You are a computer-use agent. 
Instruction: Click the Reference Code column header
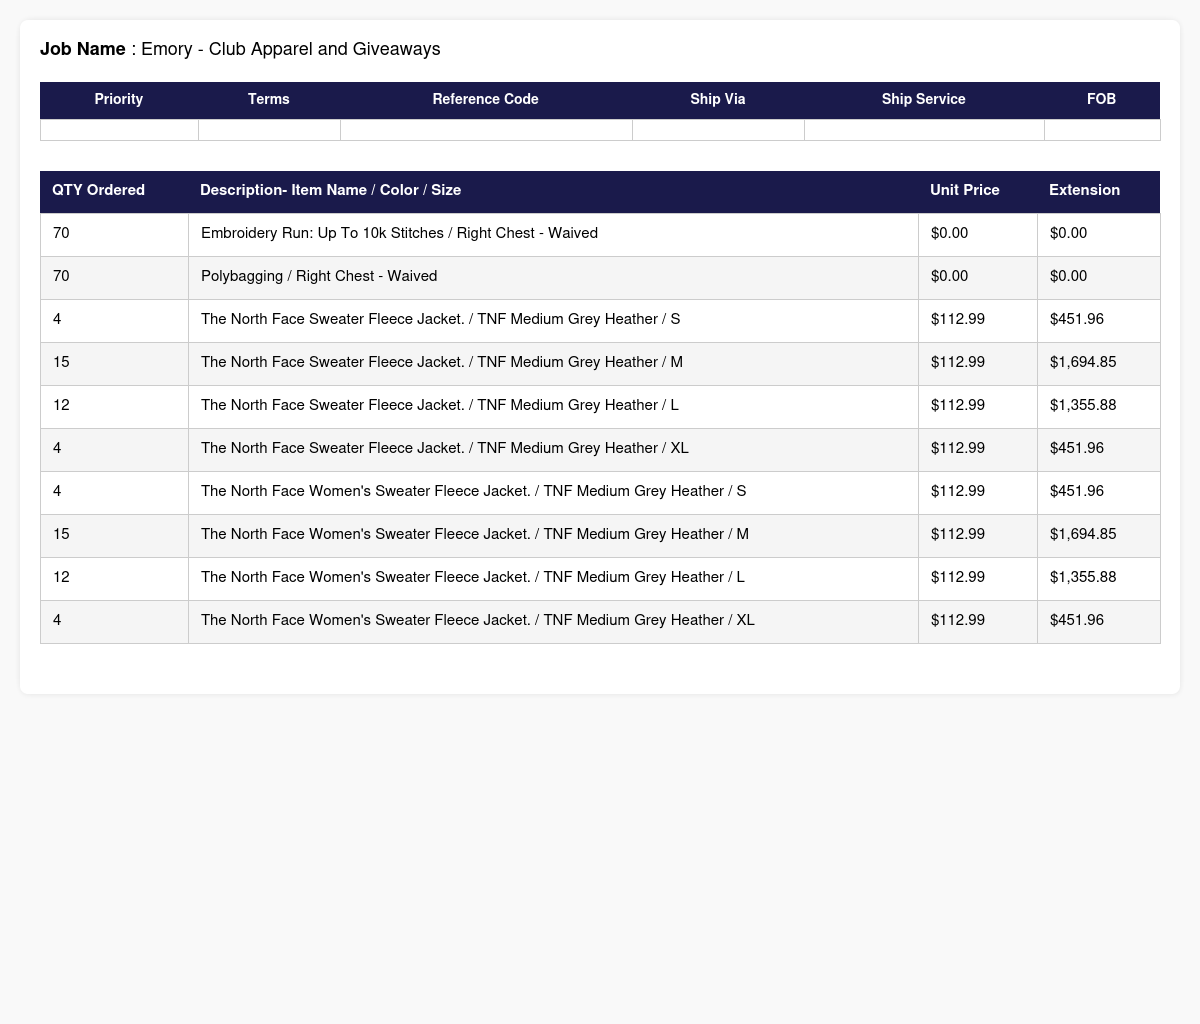tap(485, 100)
